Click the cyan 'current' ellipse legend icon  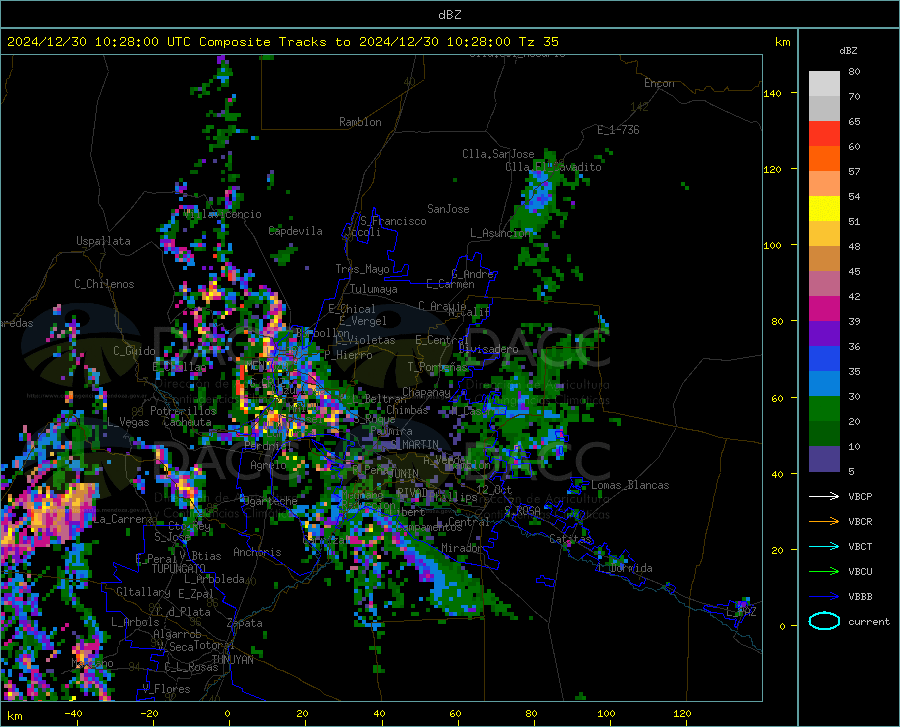coord(824,621)
